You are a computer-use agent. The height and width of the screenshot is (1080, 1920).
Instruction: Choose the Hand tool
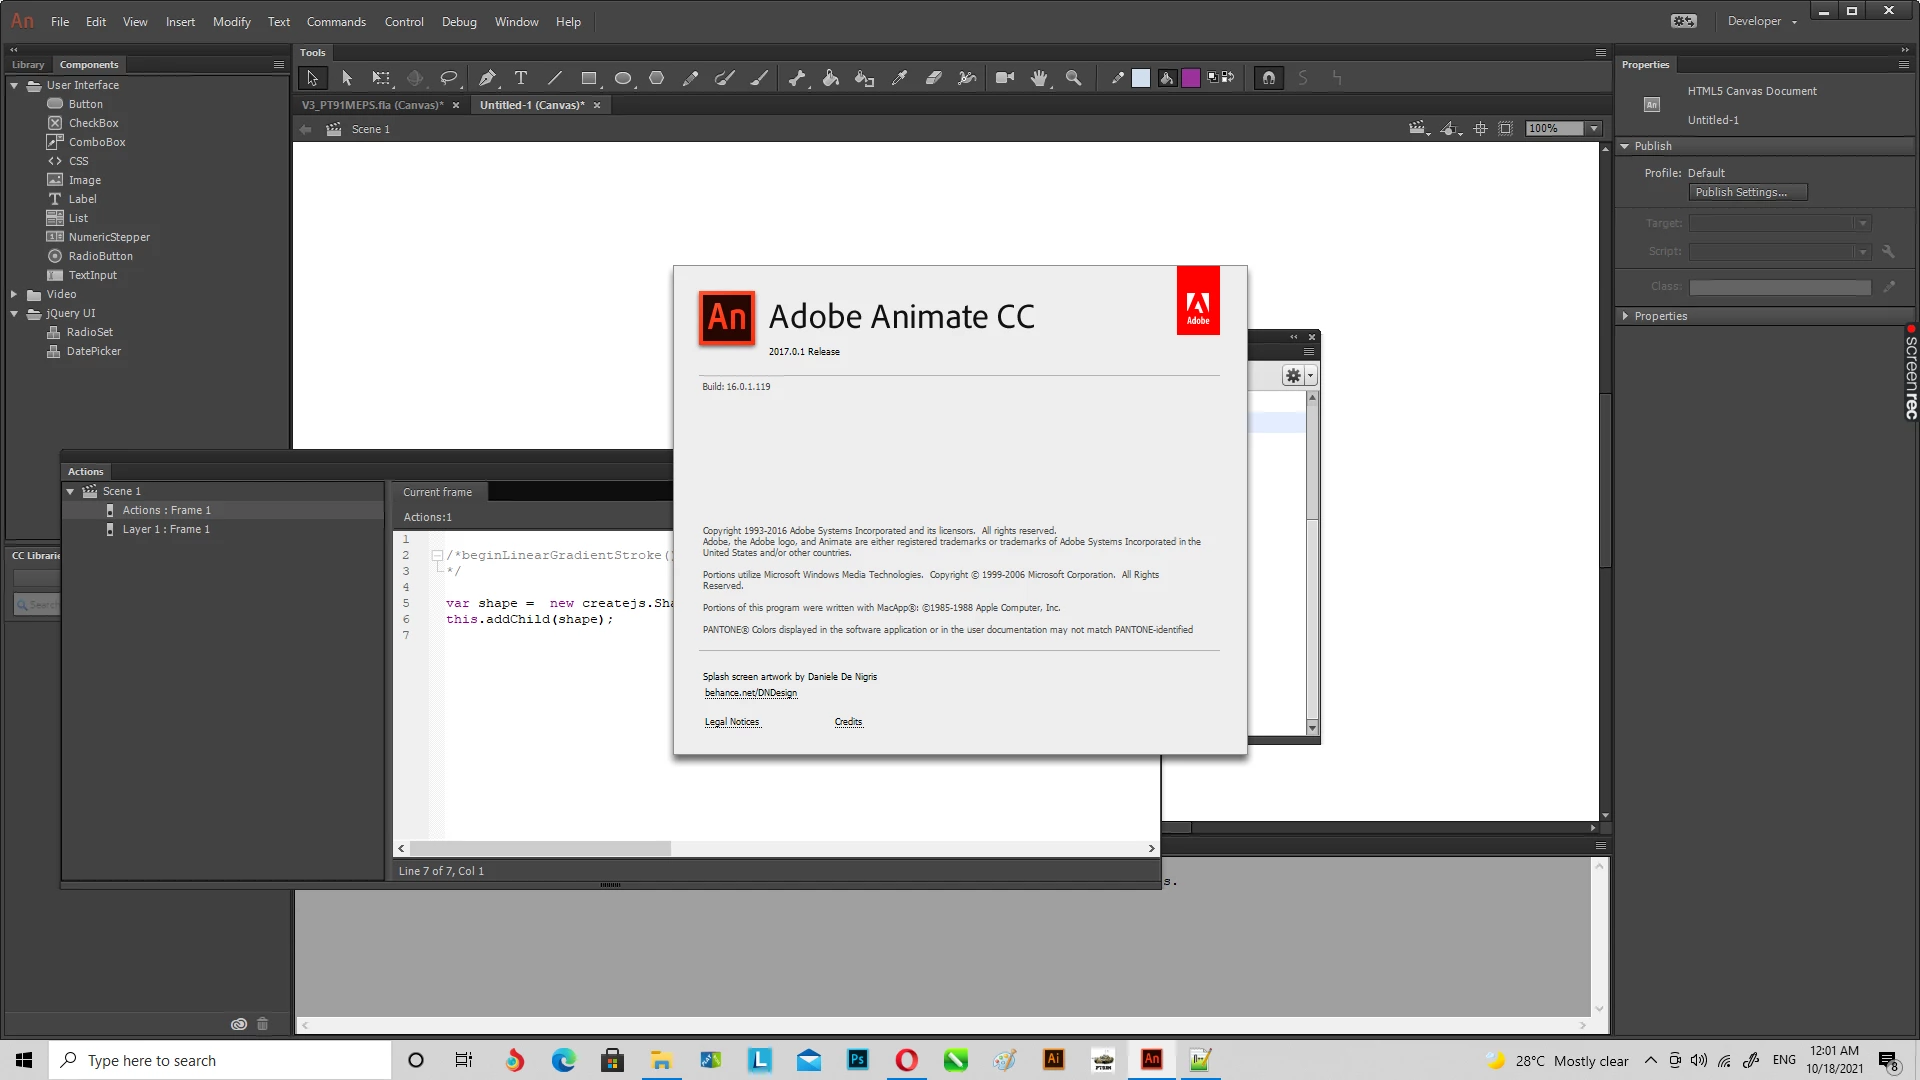(x=1039, y=78)
